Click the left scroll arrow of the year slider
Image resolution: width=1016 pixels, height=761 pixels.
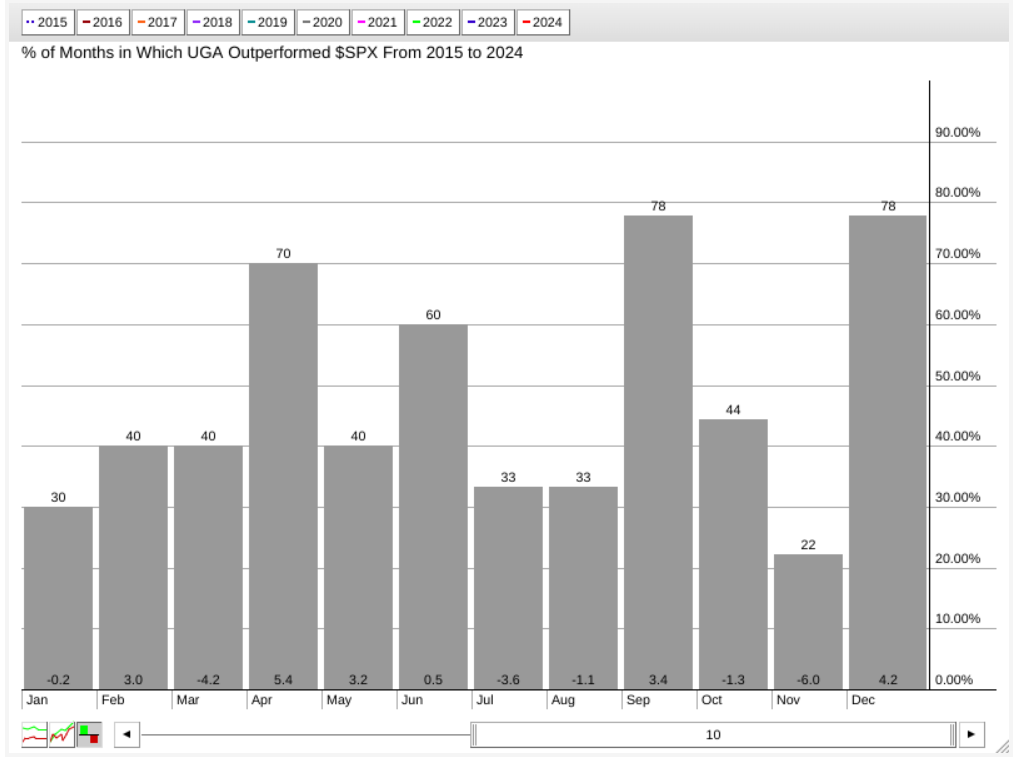(x=126, y=735)
